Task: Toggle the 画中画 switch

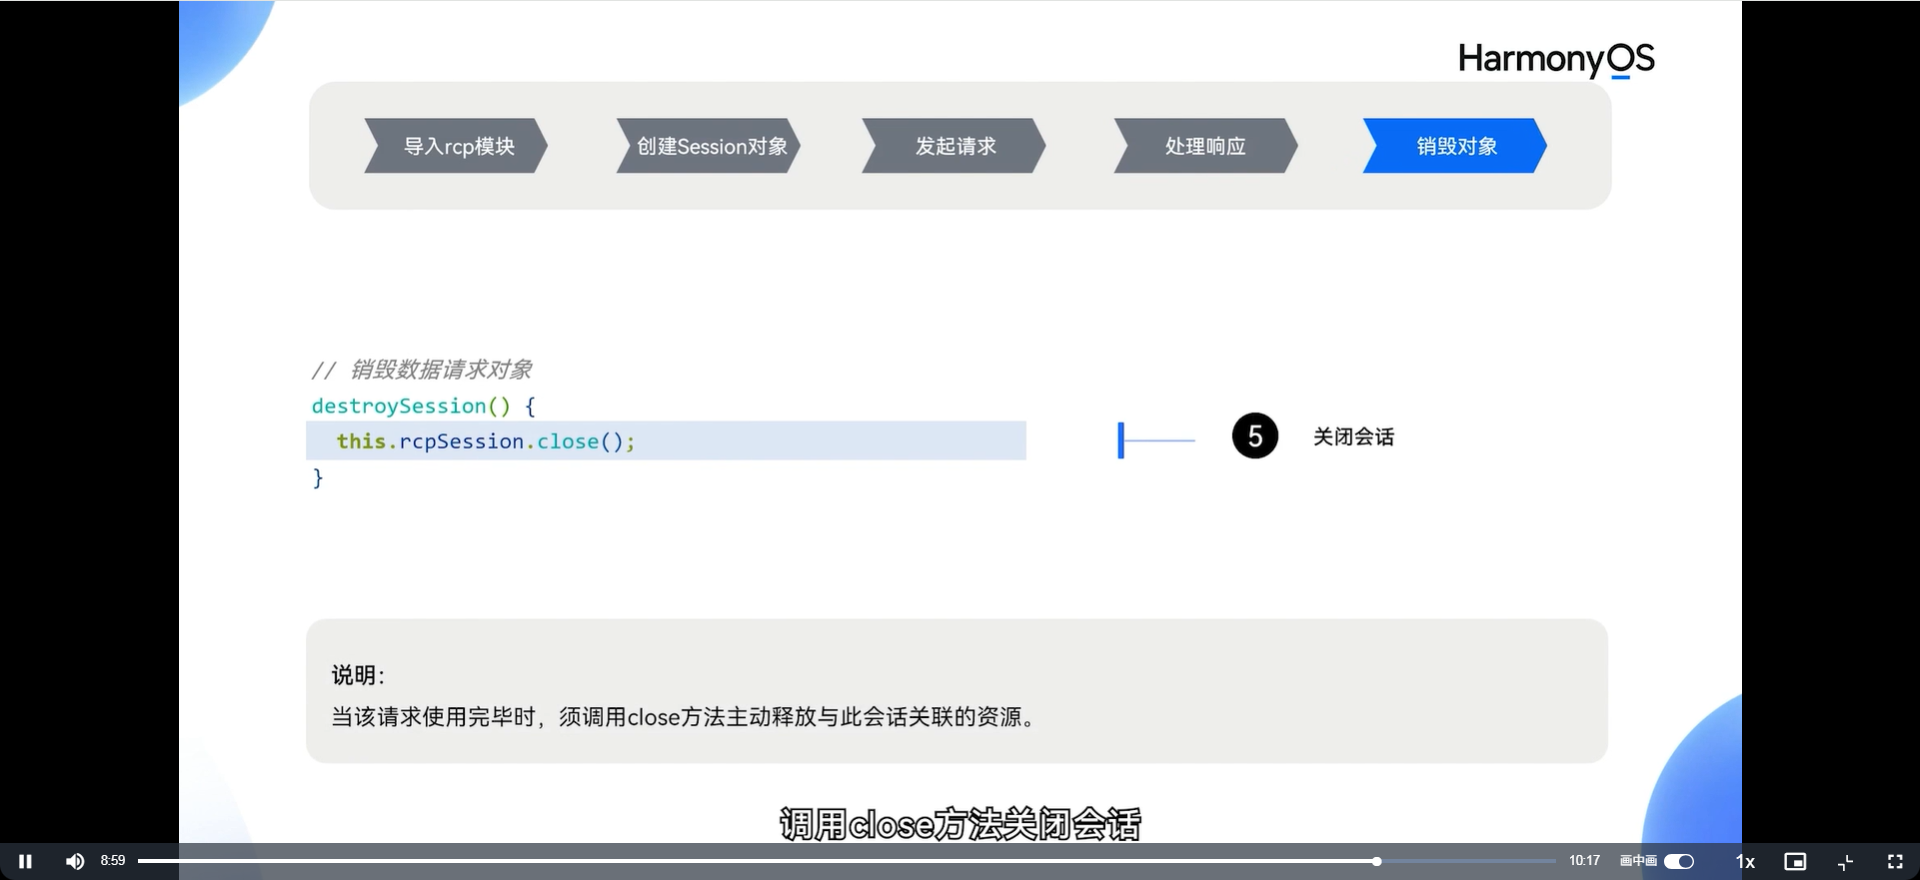Action: coord(1679,861)
